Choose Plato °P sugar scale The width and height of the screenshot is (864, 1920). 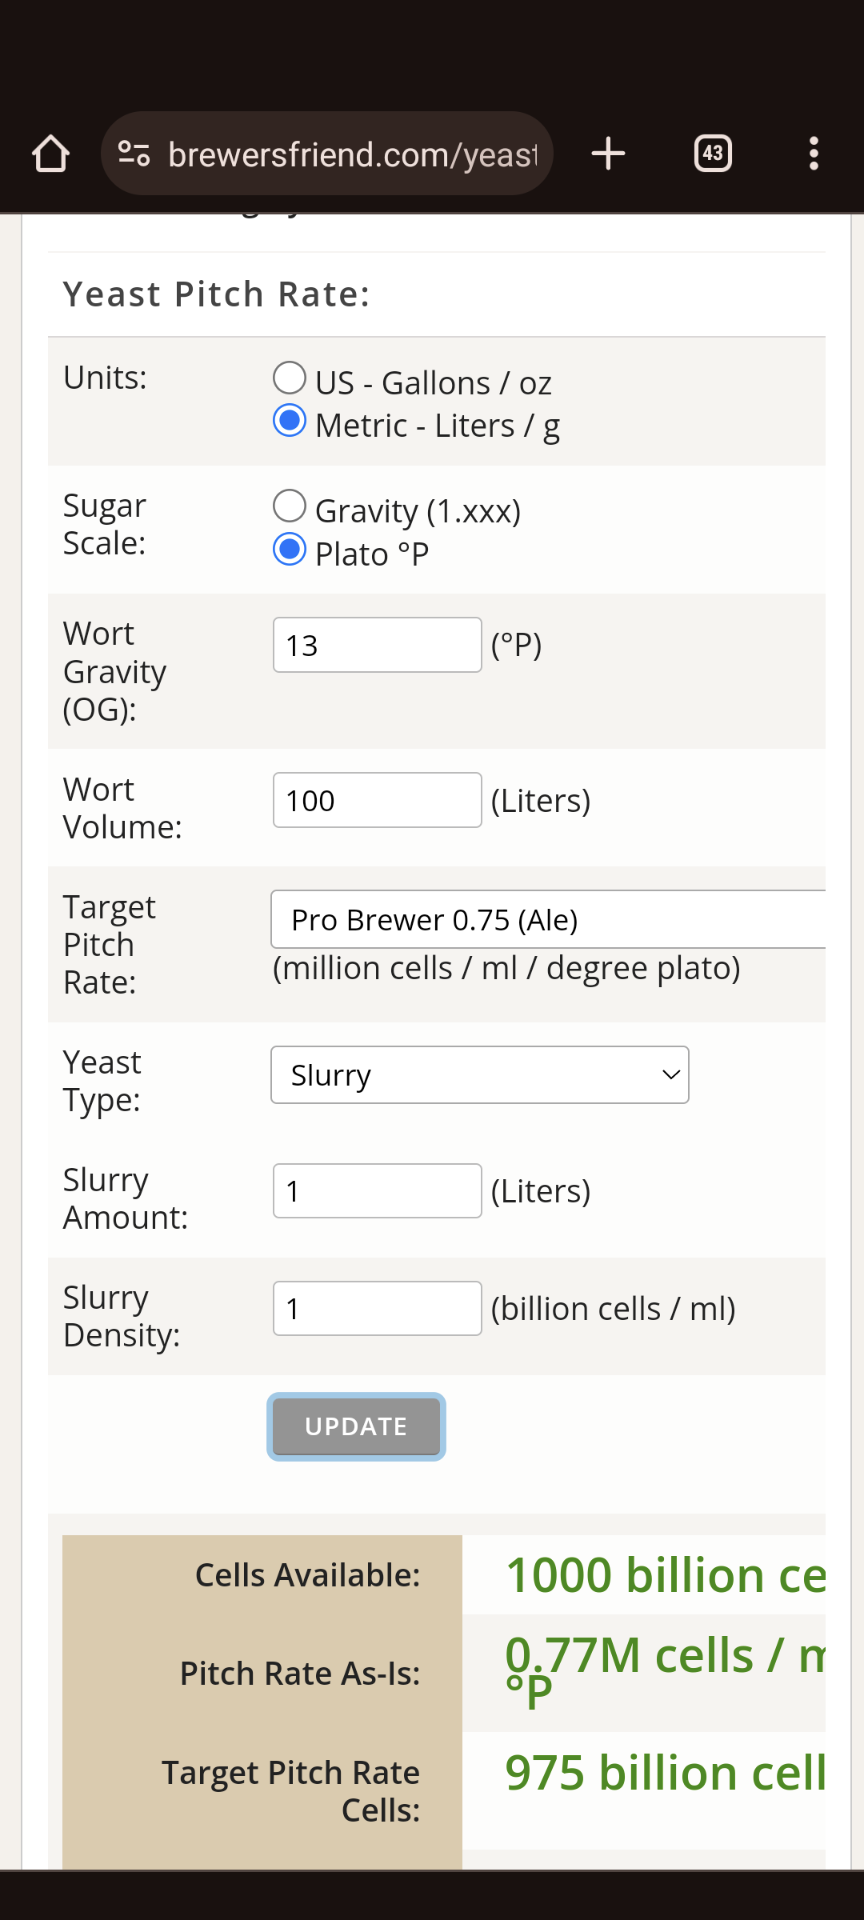(290, 550)
